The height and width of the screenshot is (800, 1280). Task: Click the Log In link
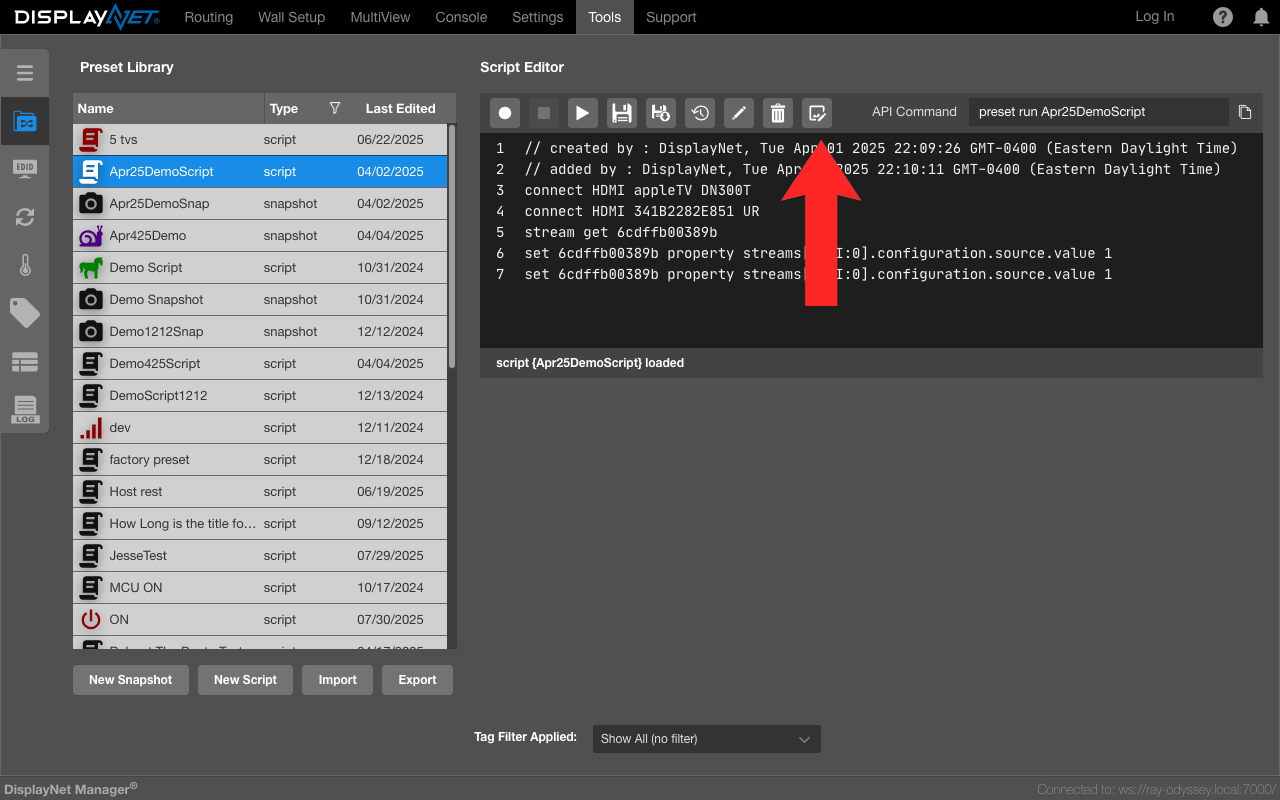coord(1155,17)
